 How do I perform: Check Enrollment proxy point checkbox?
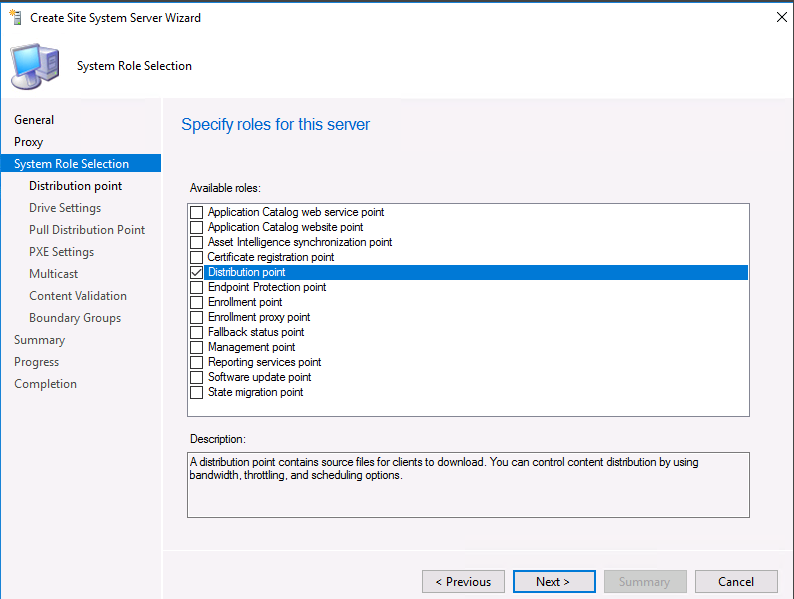coord(196,317)
